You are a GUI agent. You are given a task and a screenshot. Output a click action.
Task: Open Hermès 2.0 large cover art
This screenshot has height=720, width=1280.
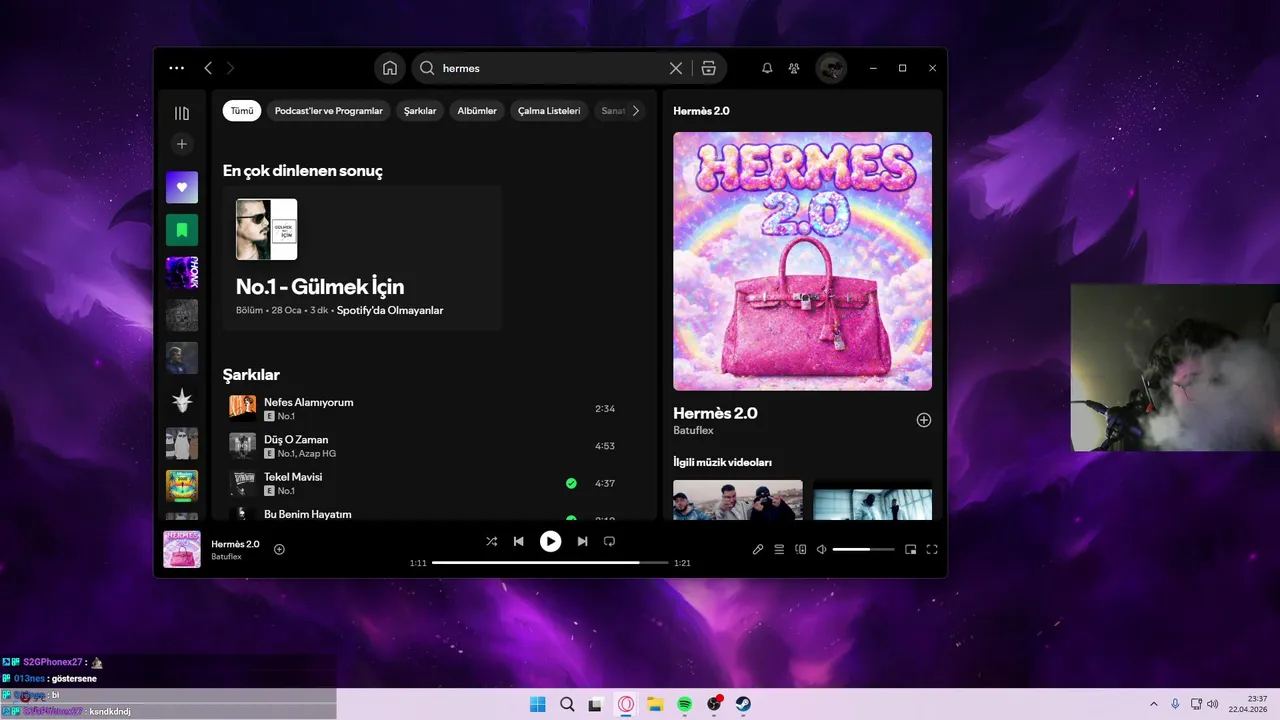(x=803, y=261)
